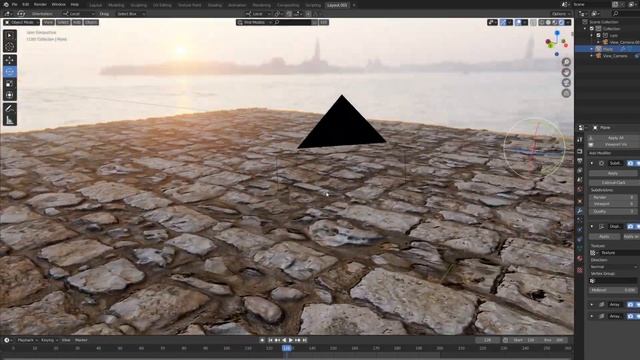The image size is (640, 360).
Task: Switch to the UV Editing workspace tab
Action: coord(162,5)
